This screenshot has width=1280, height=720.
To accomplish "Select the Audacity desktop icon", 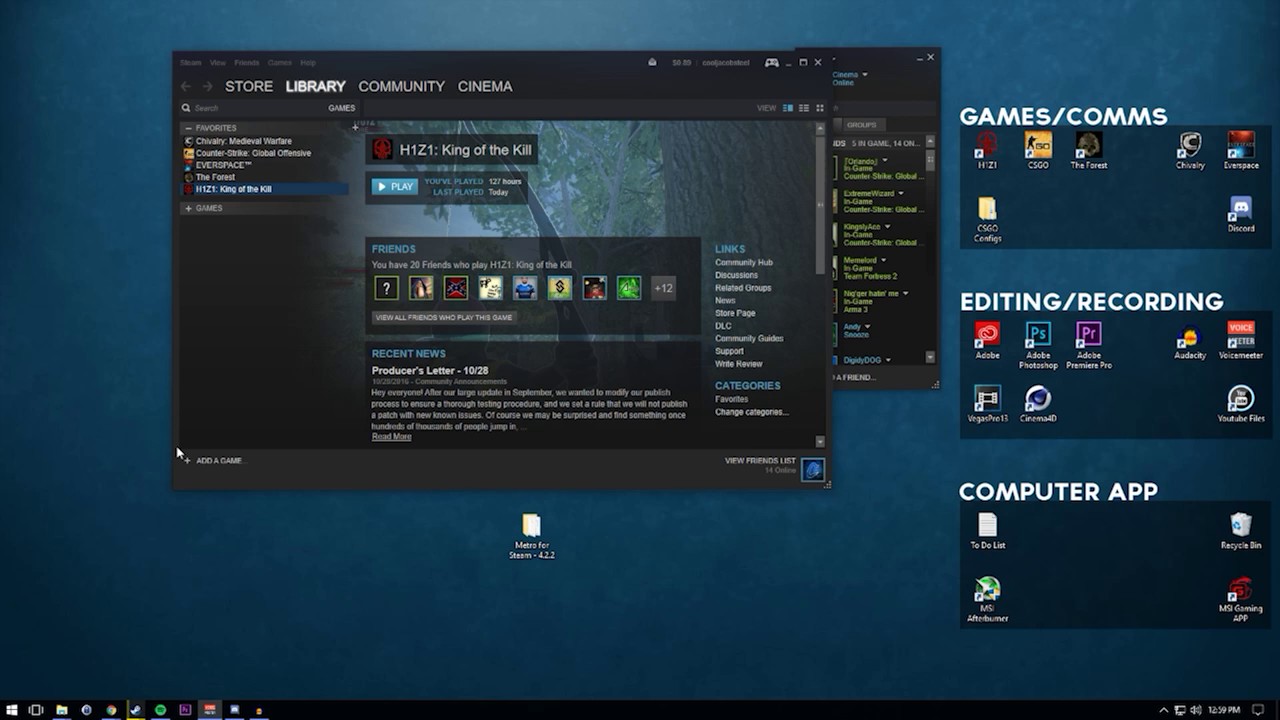I will pyautogui.click(x=1190, y=340).
